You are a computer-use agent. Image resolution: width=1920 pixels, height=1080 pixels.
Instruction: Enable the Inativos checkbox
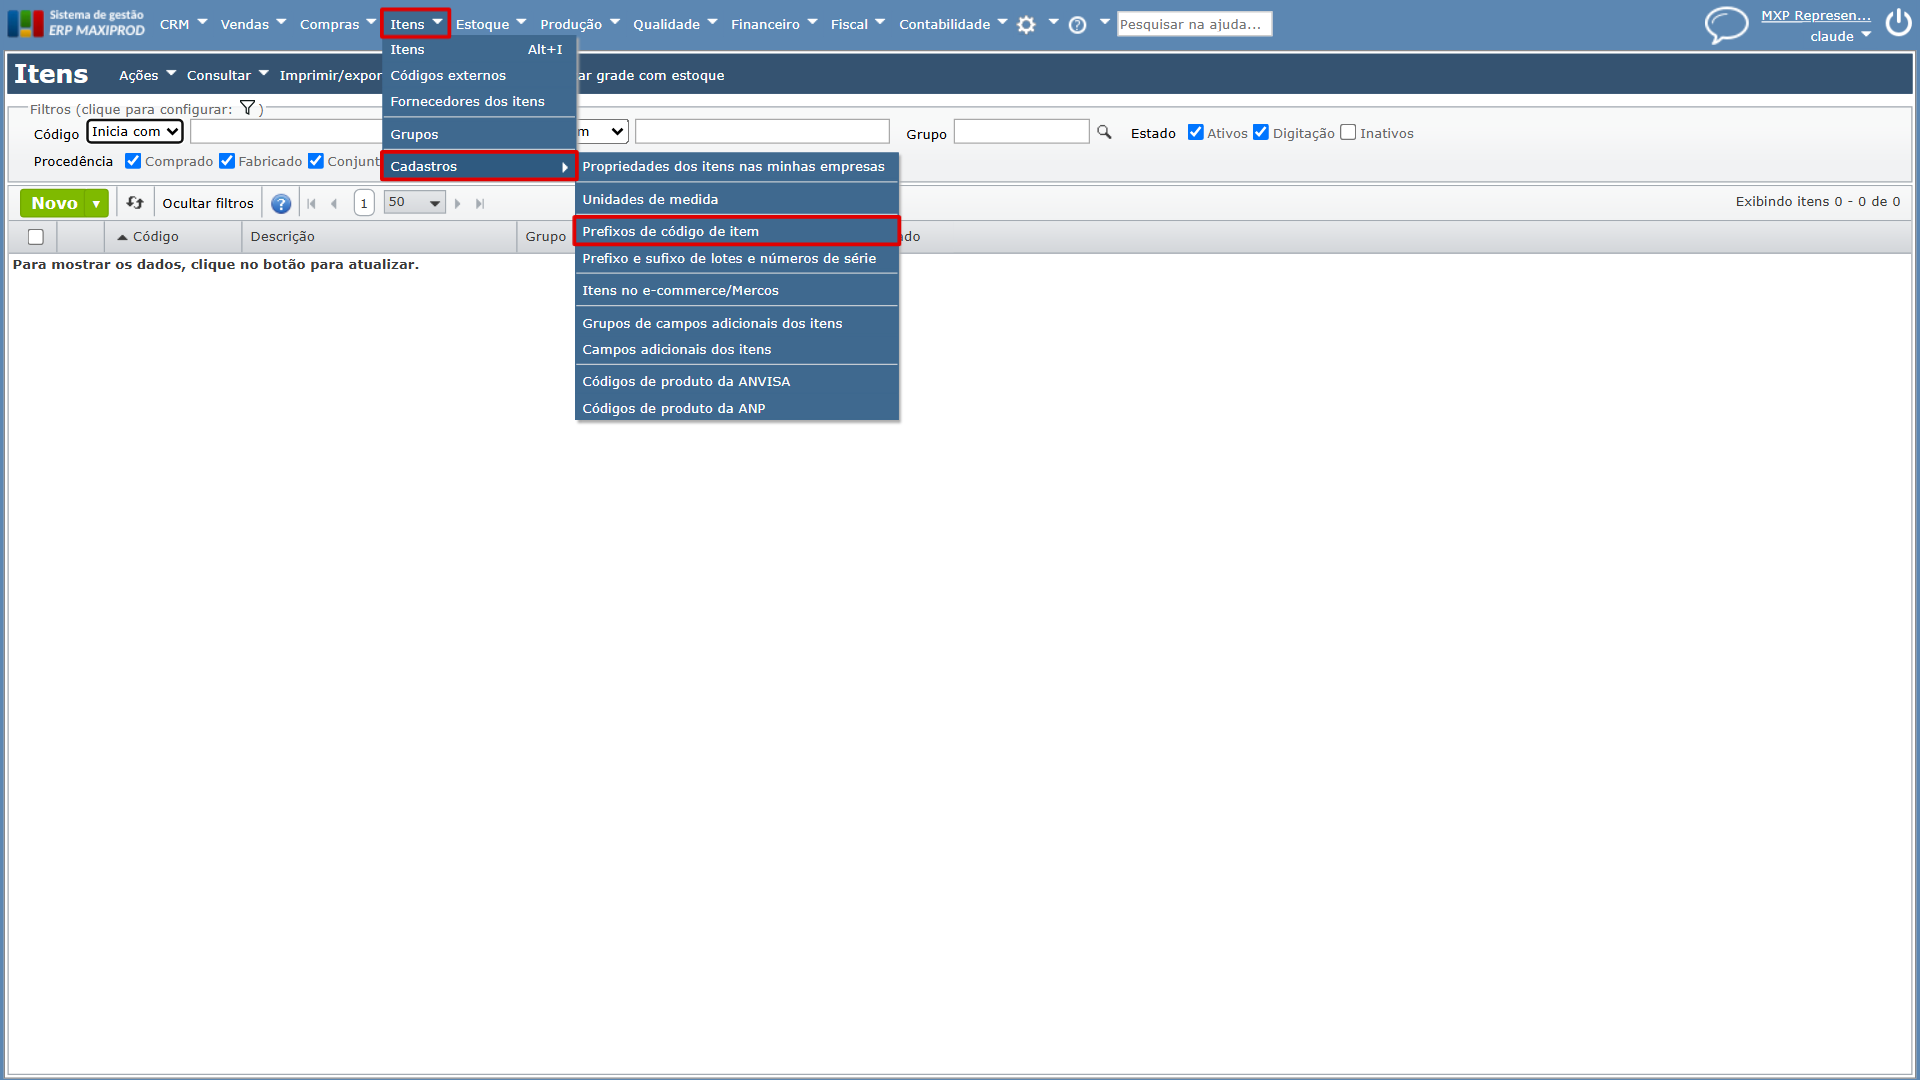point(1348,132)
